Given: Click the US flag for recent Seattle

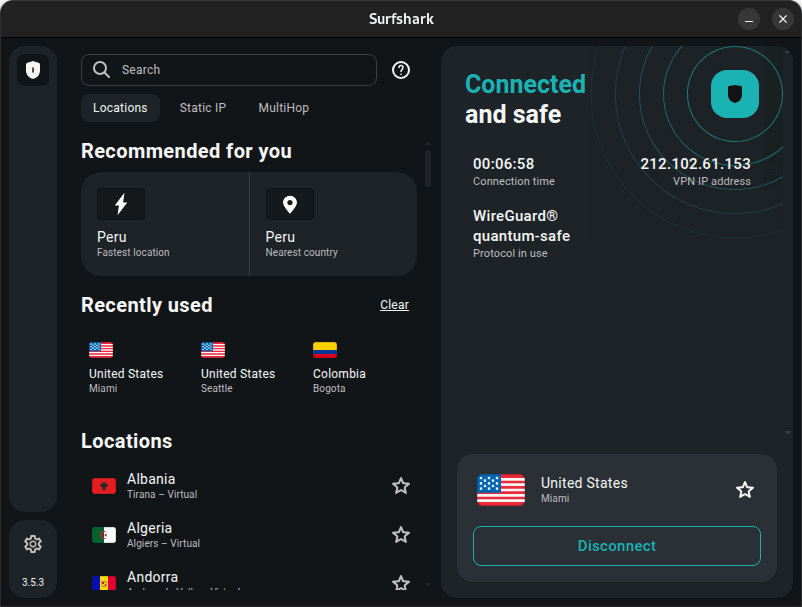Looking at the screenshot, I should click(x=213, y=350).
